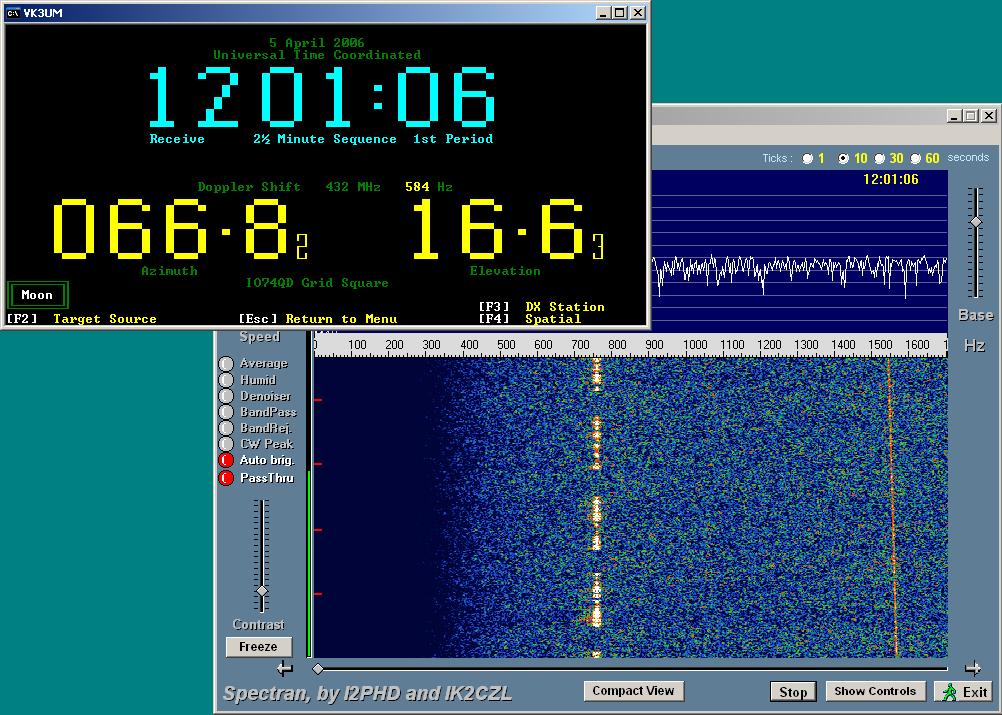The height and width of the screenshot is (715, 1002).
Task: Activate the BandPass filter button
Action: (x=226, y=412)
